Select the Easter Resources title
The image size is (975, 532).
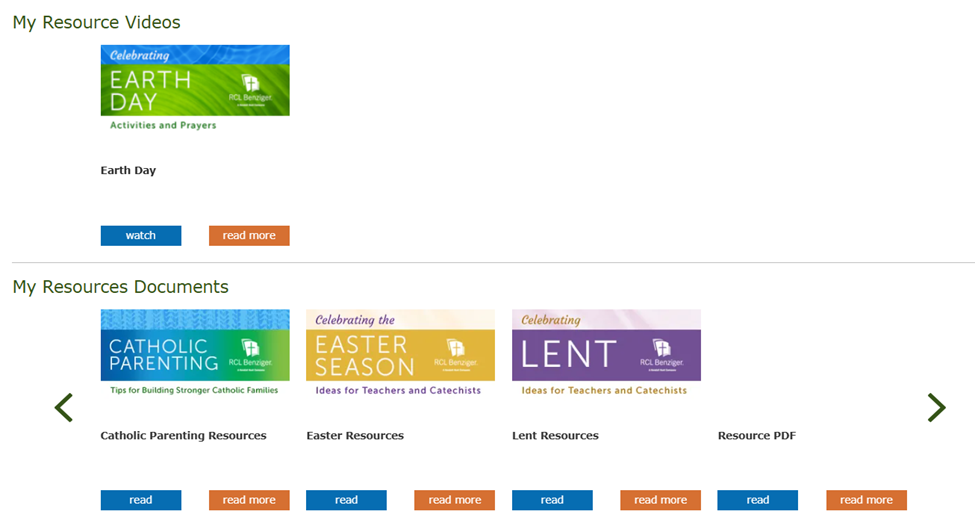point(355,436)
